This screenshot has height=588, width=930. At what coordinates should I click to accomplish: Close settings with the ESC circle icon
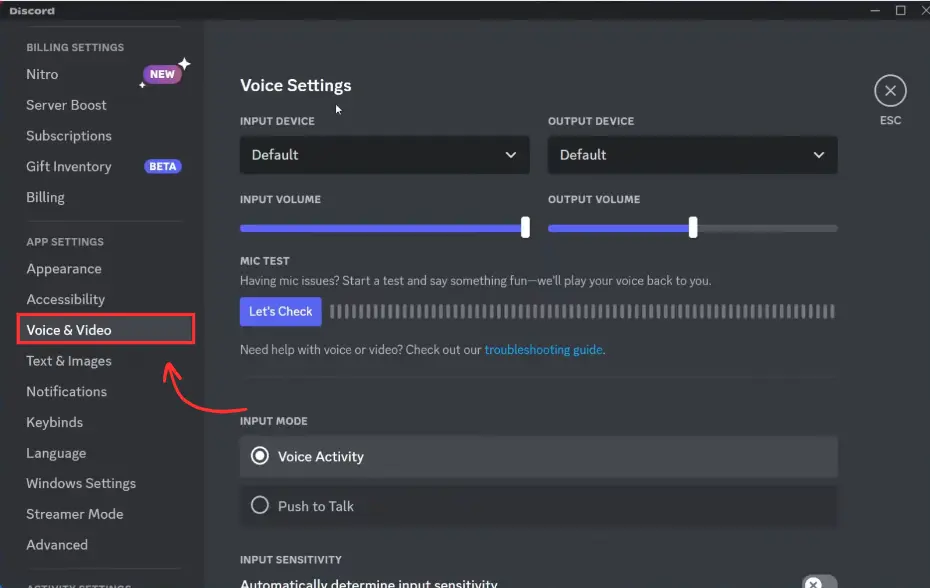coord(890,91)
